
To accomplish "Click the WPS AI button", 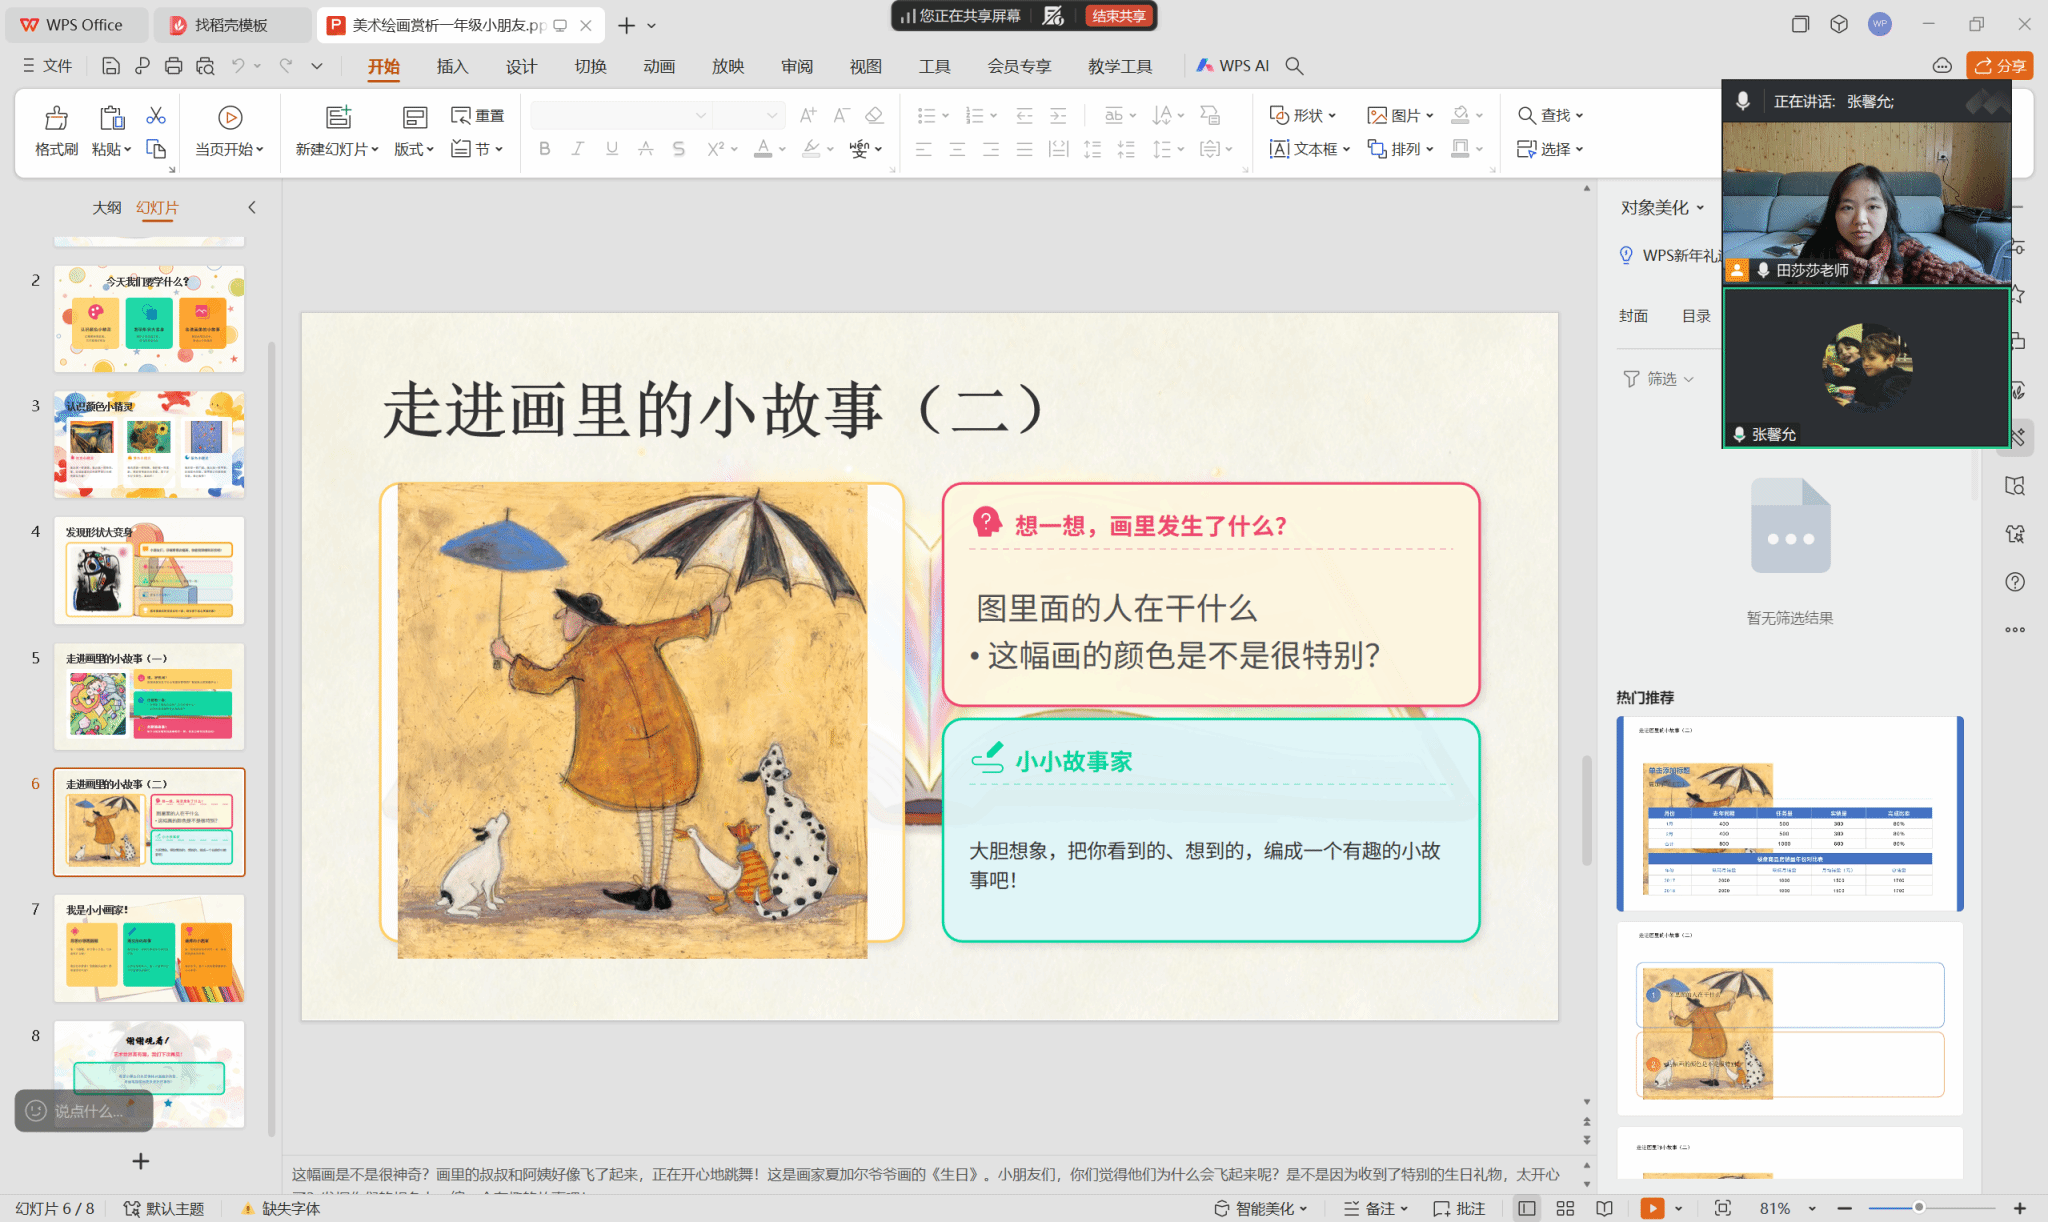I will click(x=1233, y=66).
